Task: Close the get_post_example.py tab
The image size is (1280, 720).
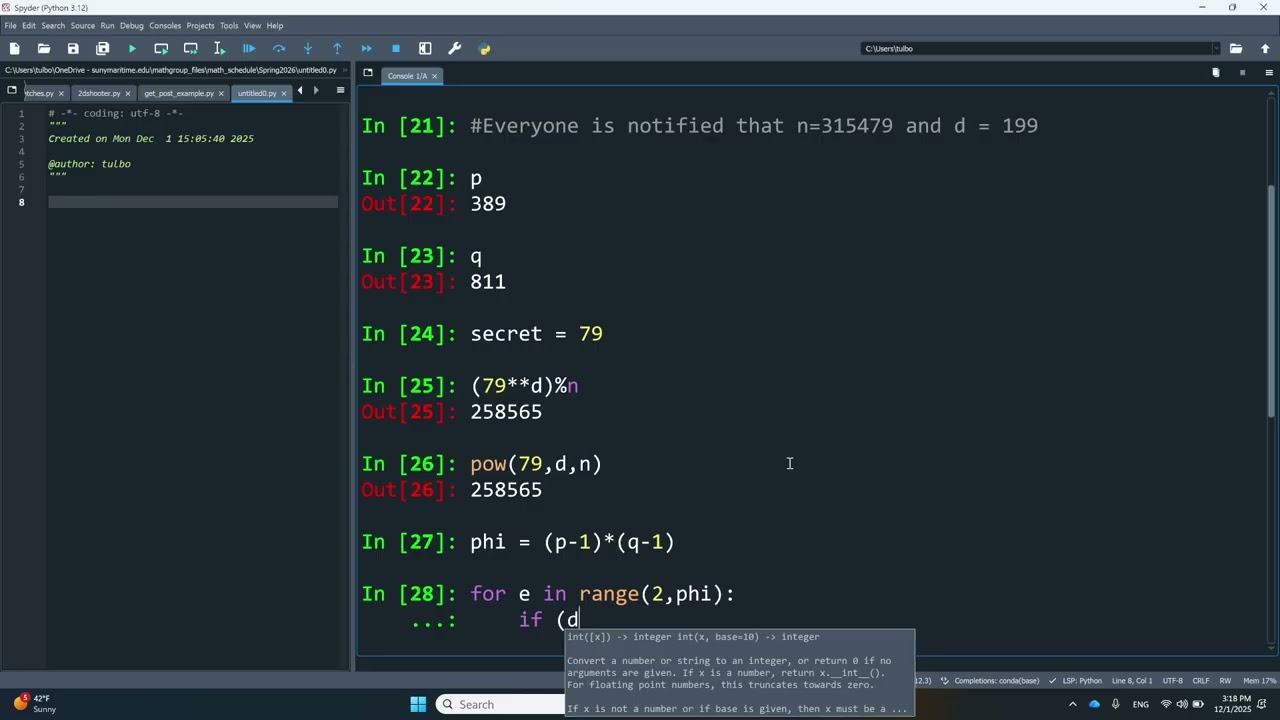Action: (x=222, y=93)
